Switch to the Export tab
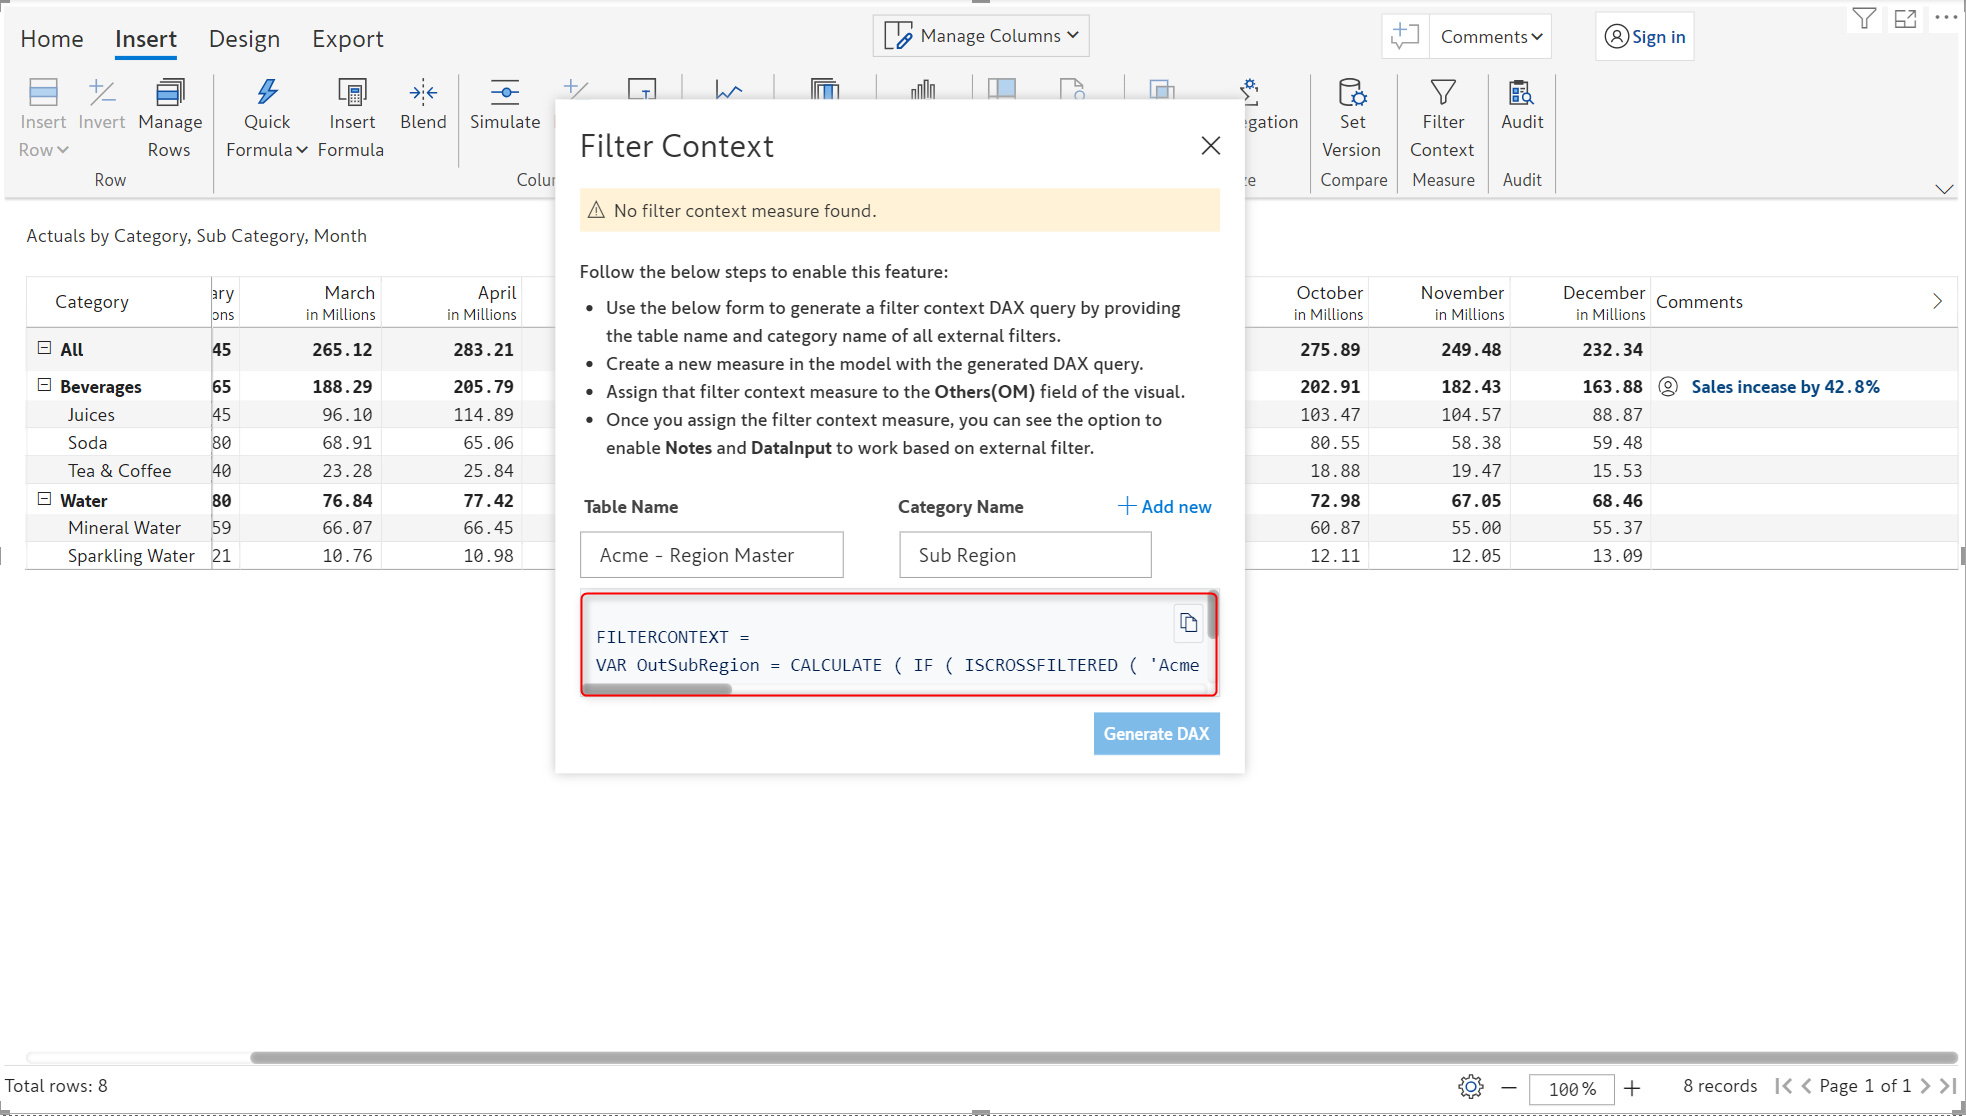This screenshot has height=1116, width=1966. [347, 39]
